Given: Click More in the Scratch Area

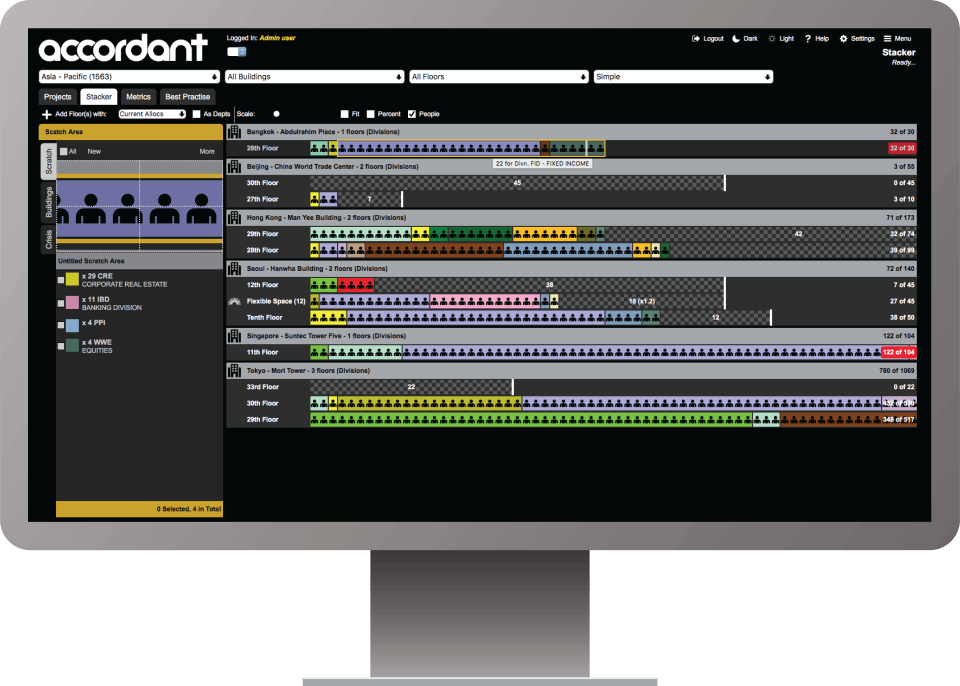Looking at the screenshot, I should [207, 151].
